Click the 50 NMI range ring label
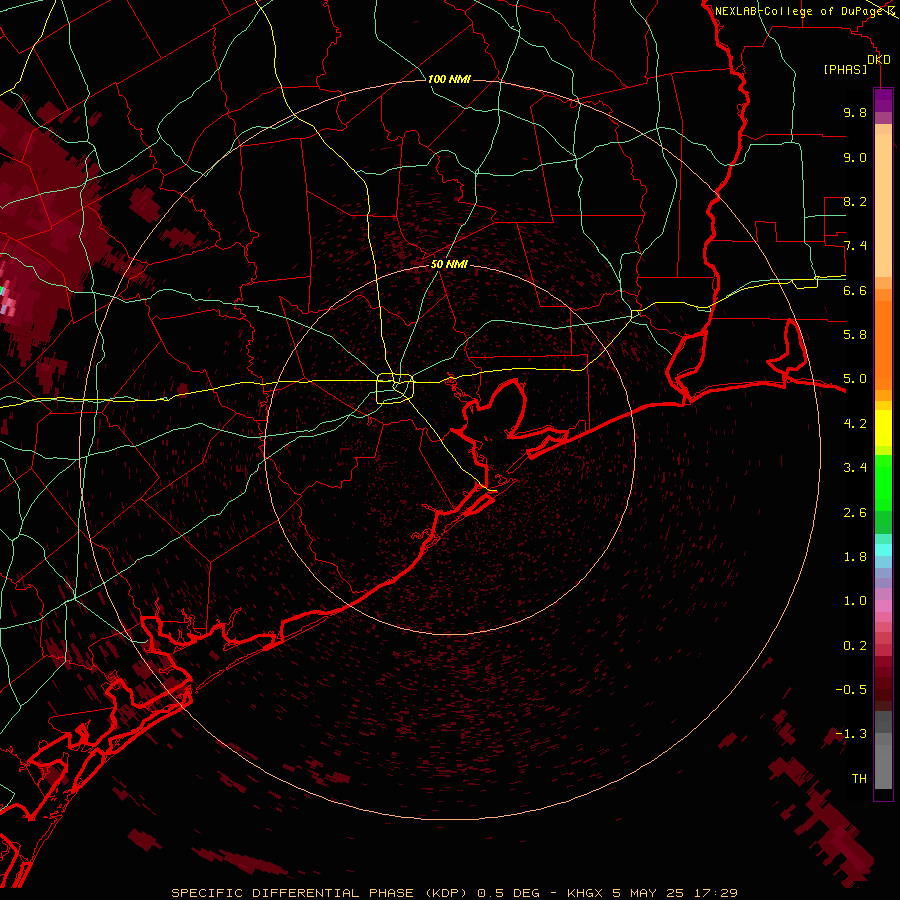The width and height of the screenshot is (900, 900). [x=449, y=264]
